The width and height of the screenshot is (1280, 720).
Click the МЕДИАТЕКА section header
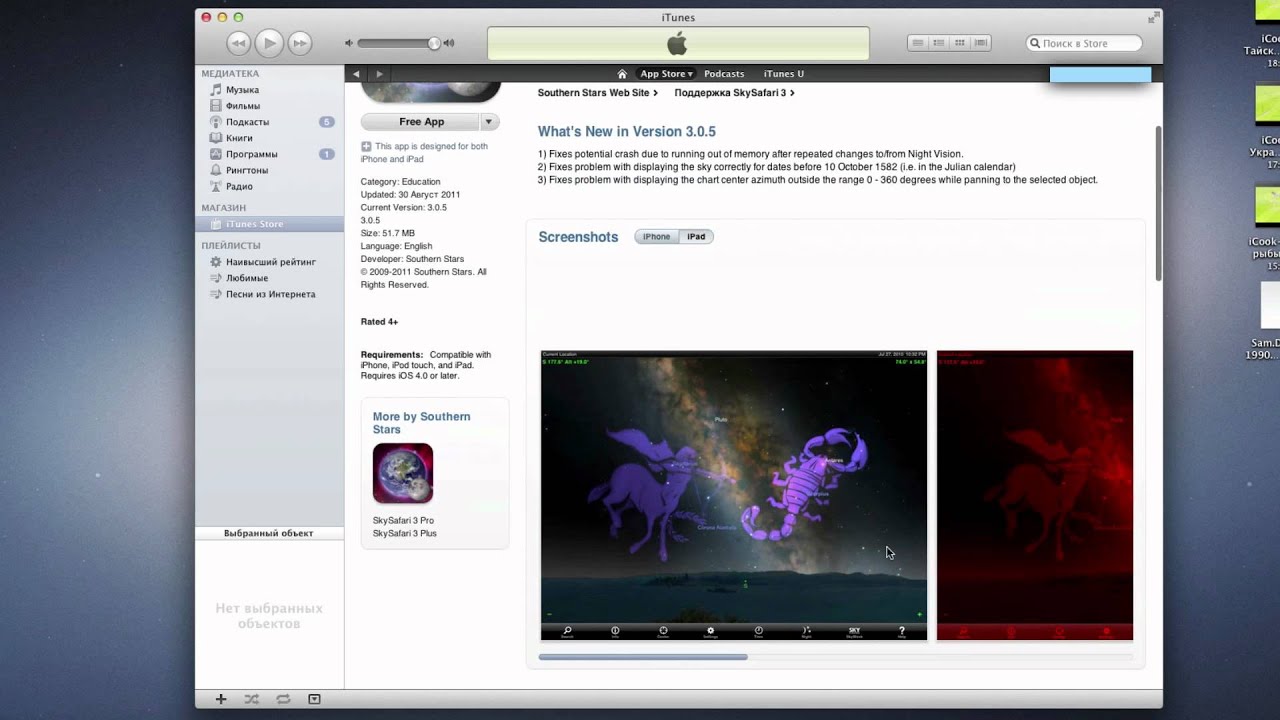(230, 74)
